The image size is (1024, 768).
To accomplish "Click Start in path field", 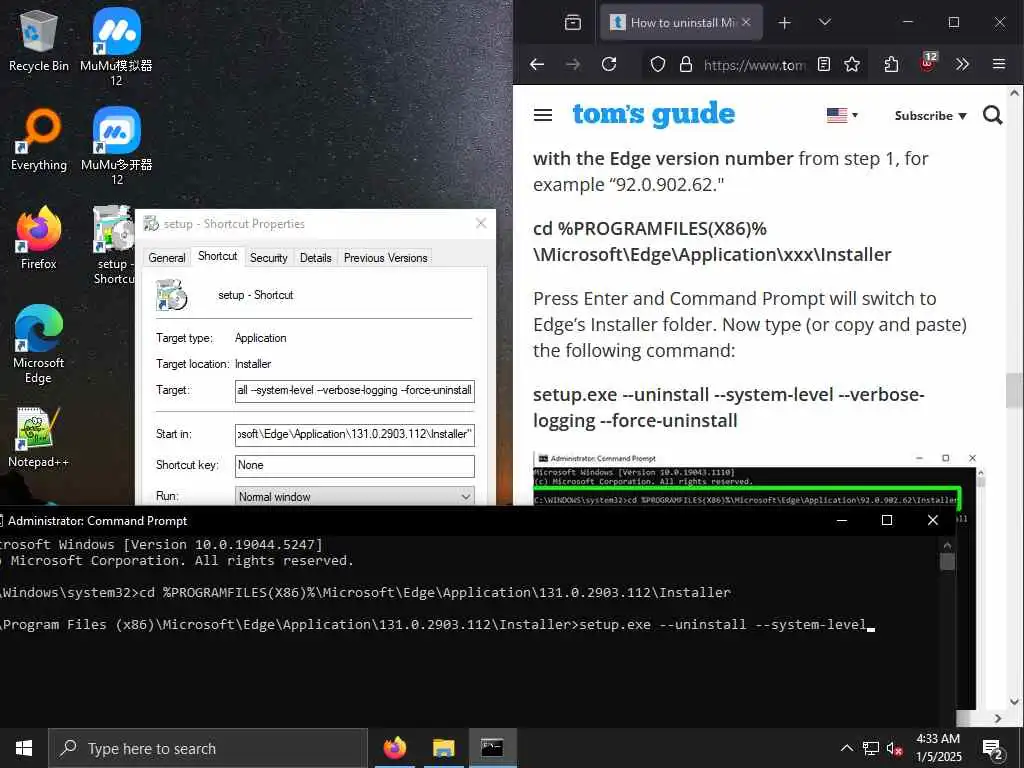I will click(355, 434).
